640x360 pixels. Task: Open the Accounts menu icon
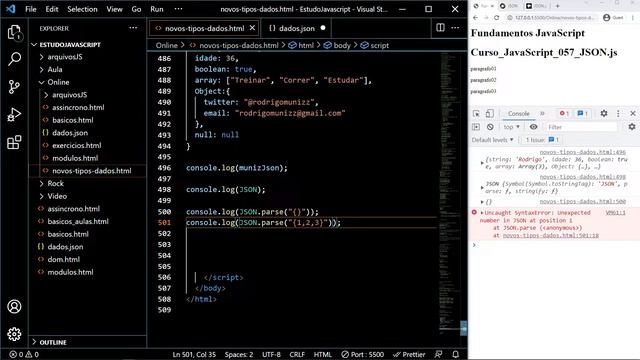point(14,307)
